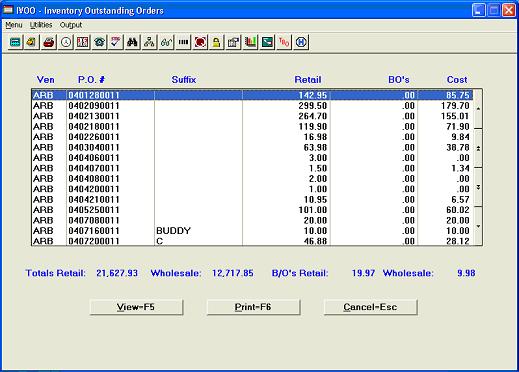Image resolution: width=519 pixels, height=372 pixels.
Task: Select P.O. 0404060011 row
Action: [x=253, y=158]
